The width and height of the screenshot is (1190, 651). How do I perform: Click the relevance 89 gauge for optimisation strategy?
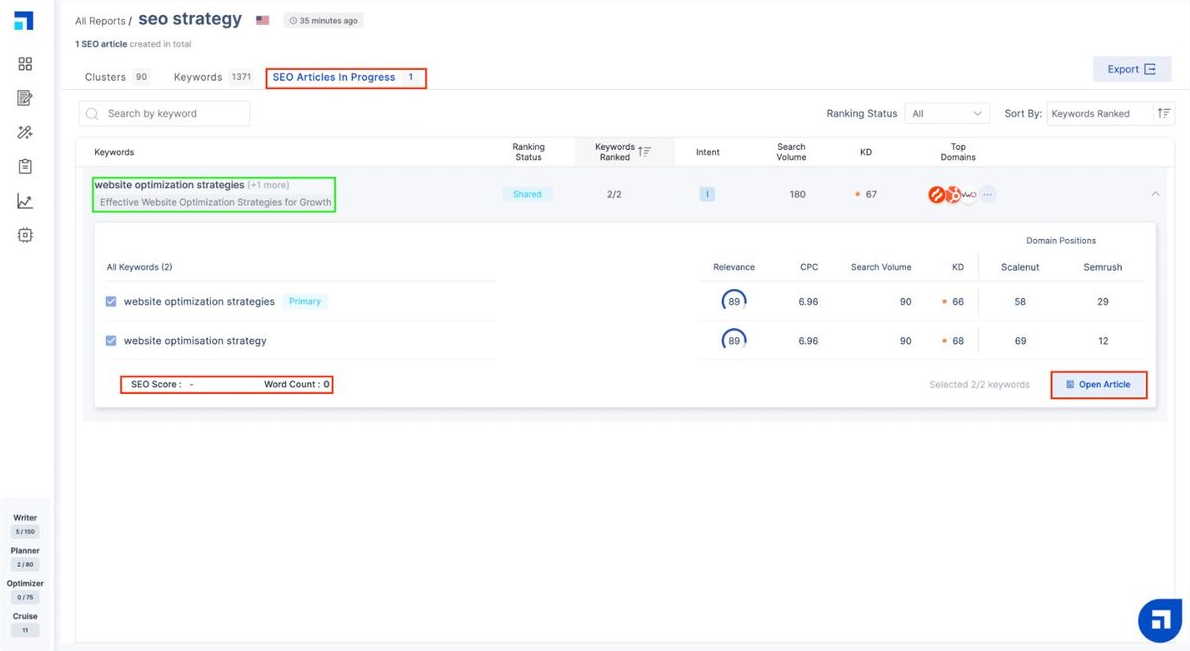[733, 341]
